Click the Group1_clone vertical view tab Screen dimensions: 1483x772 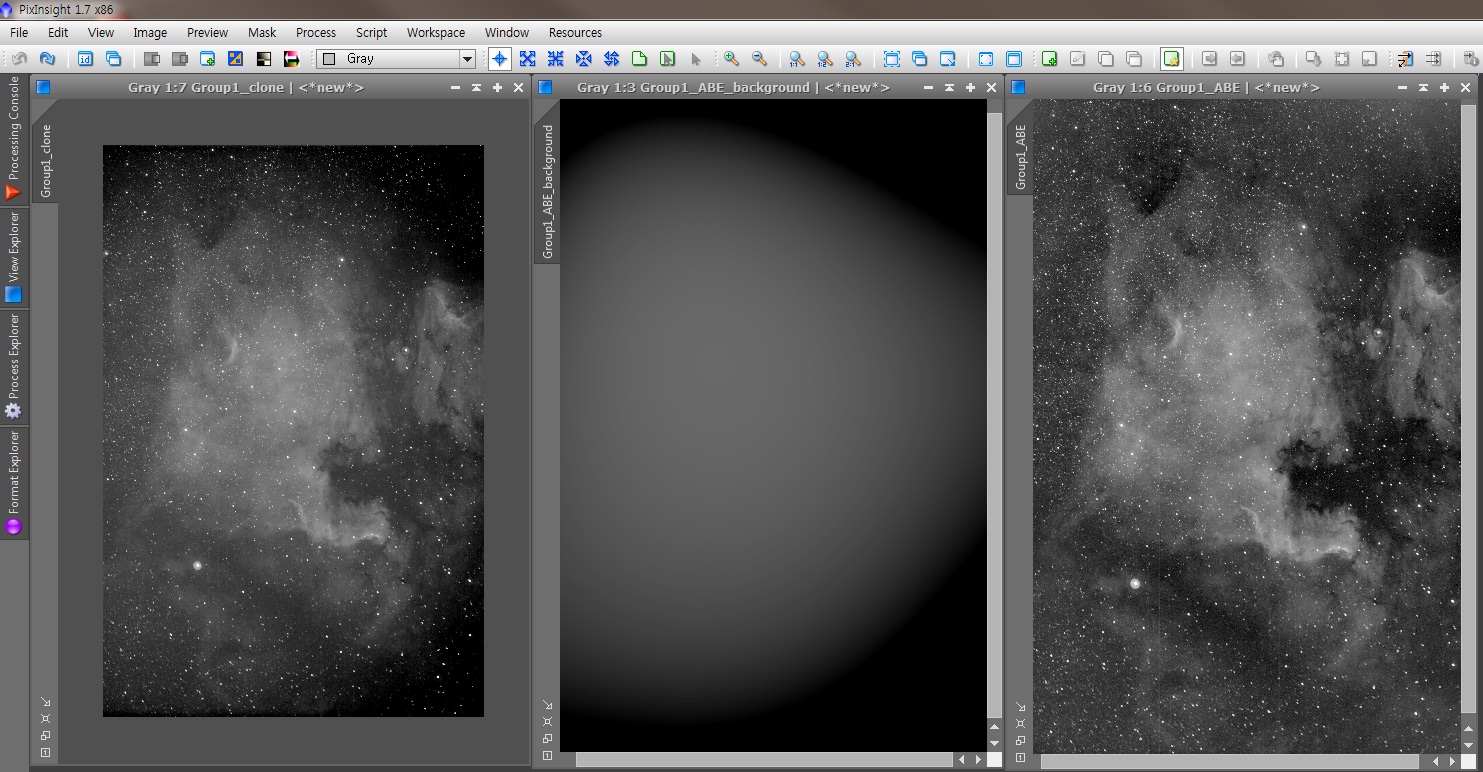pos(46,161)
